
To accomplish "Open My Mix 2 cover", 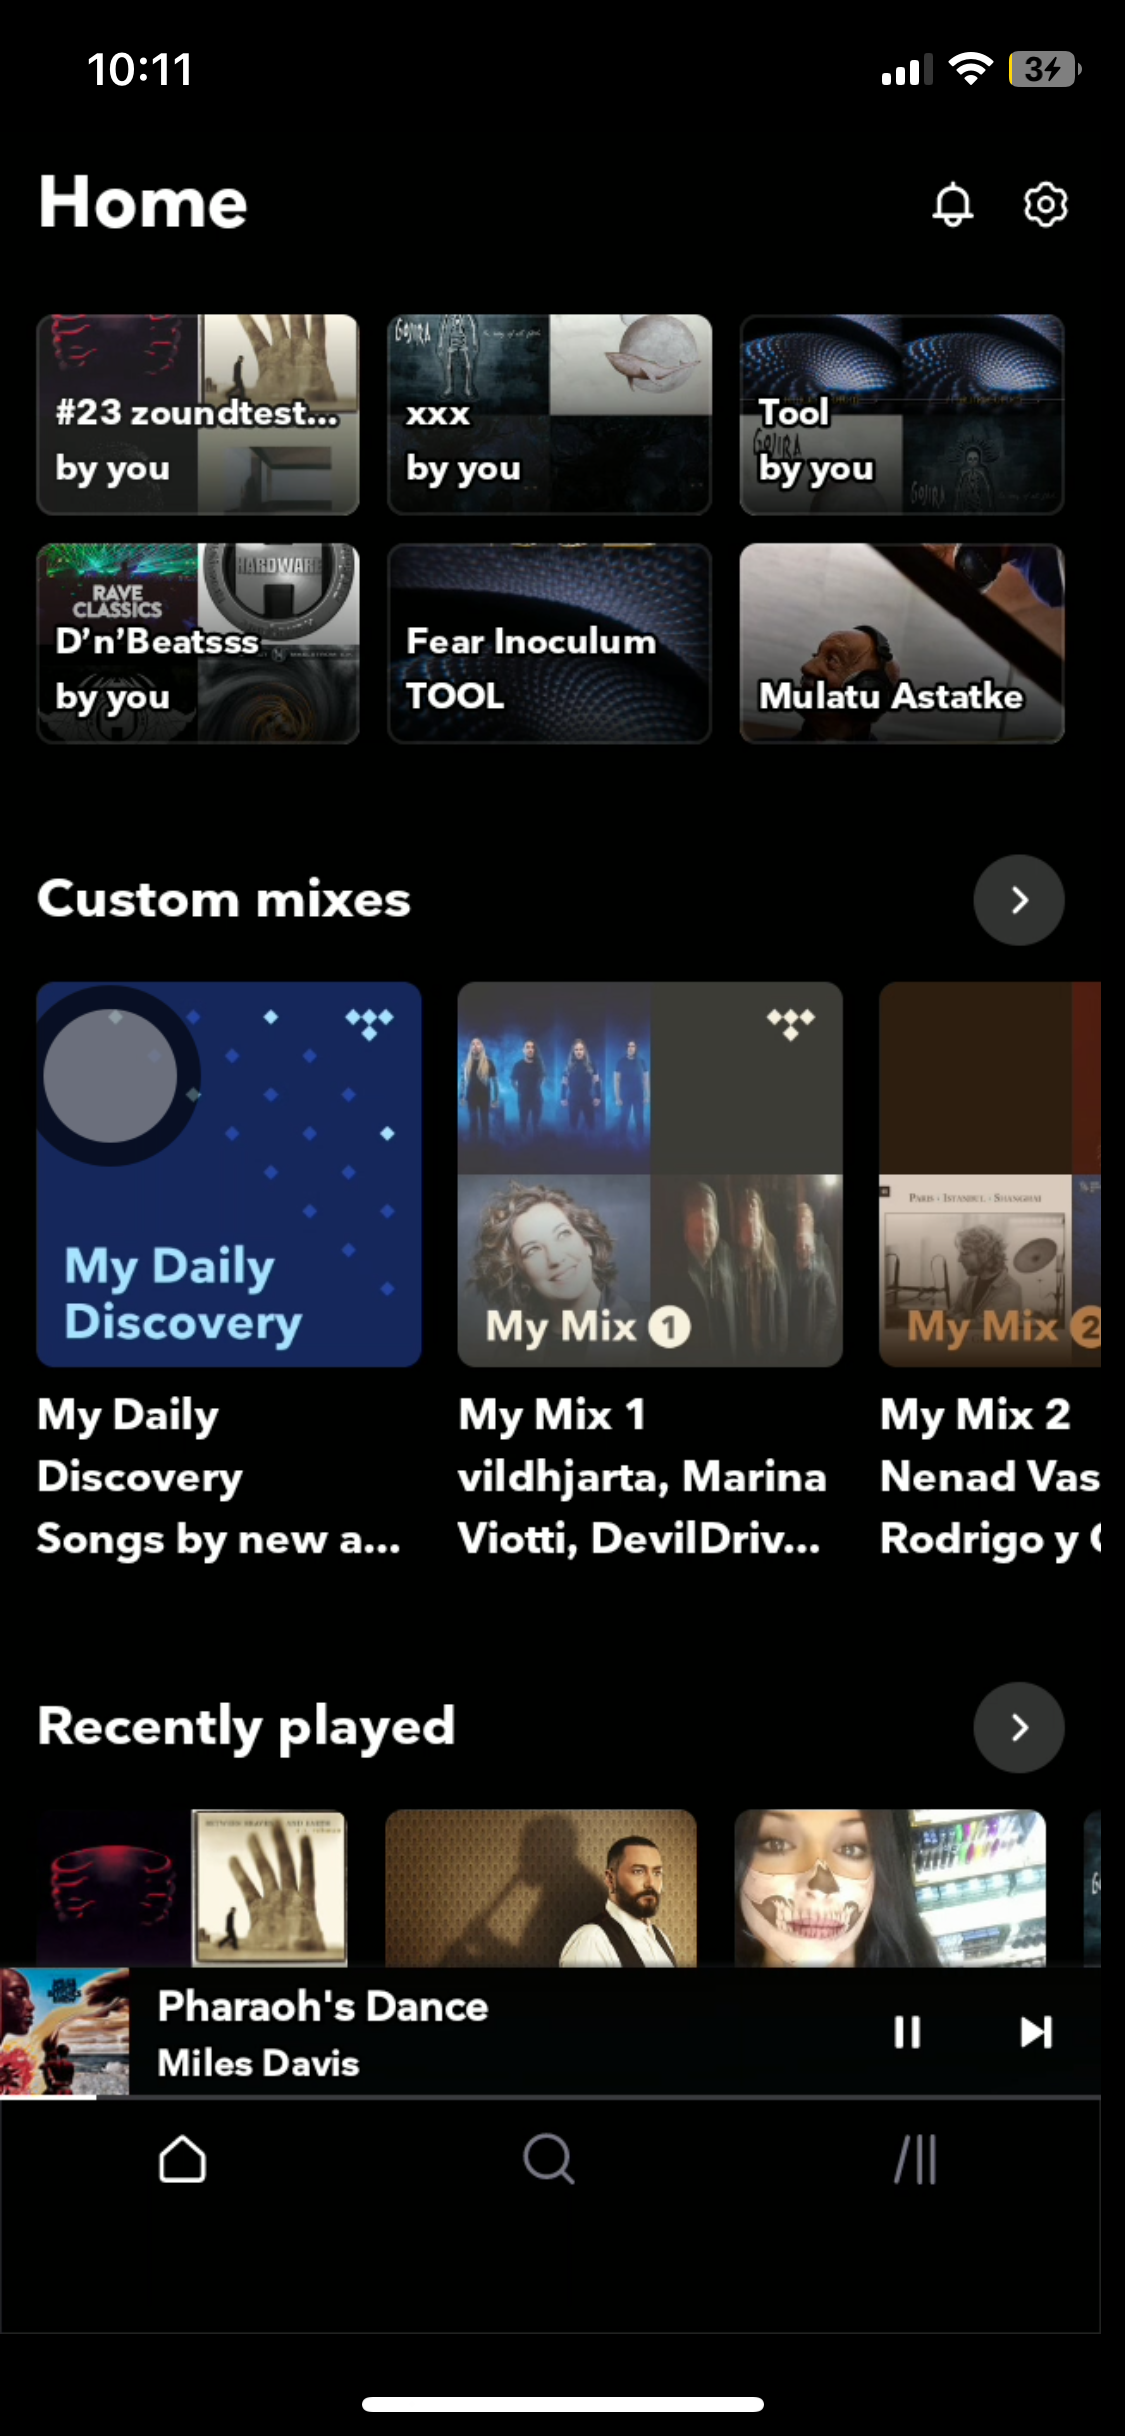I will (x=989, y=1174).
